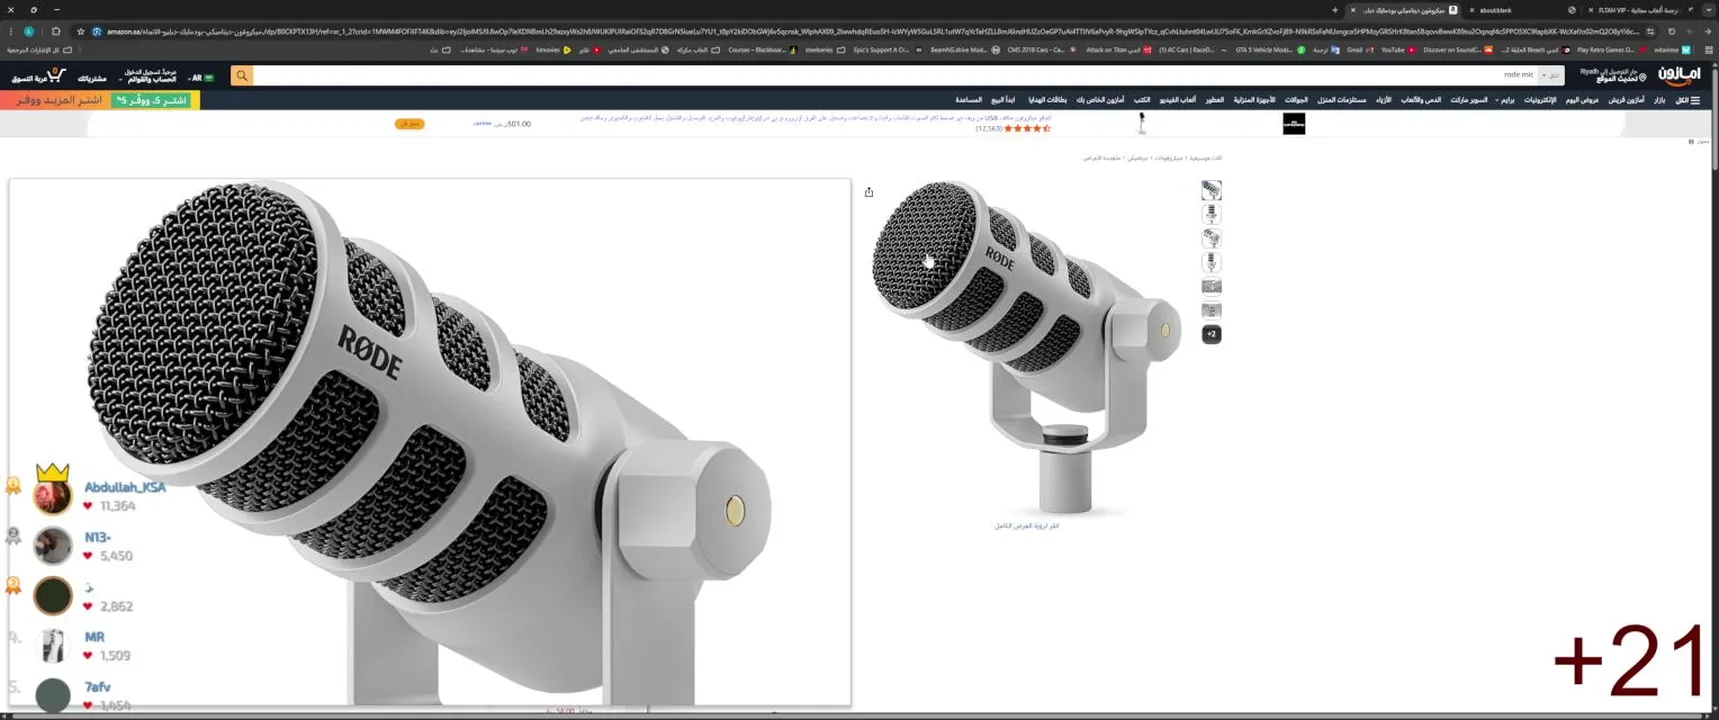This screenshot has width=1719, height=720.
Task: Click 'انقر لرؤية العرض الكامل' under the image
Action: pyautogui.click(x=1027, y=525)
